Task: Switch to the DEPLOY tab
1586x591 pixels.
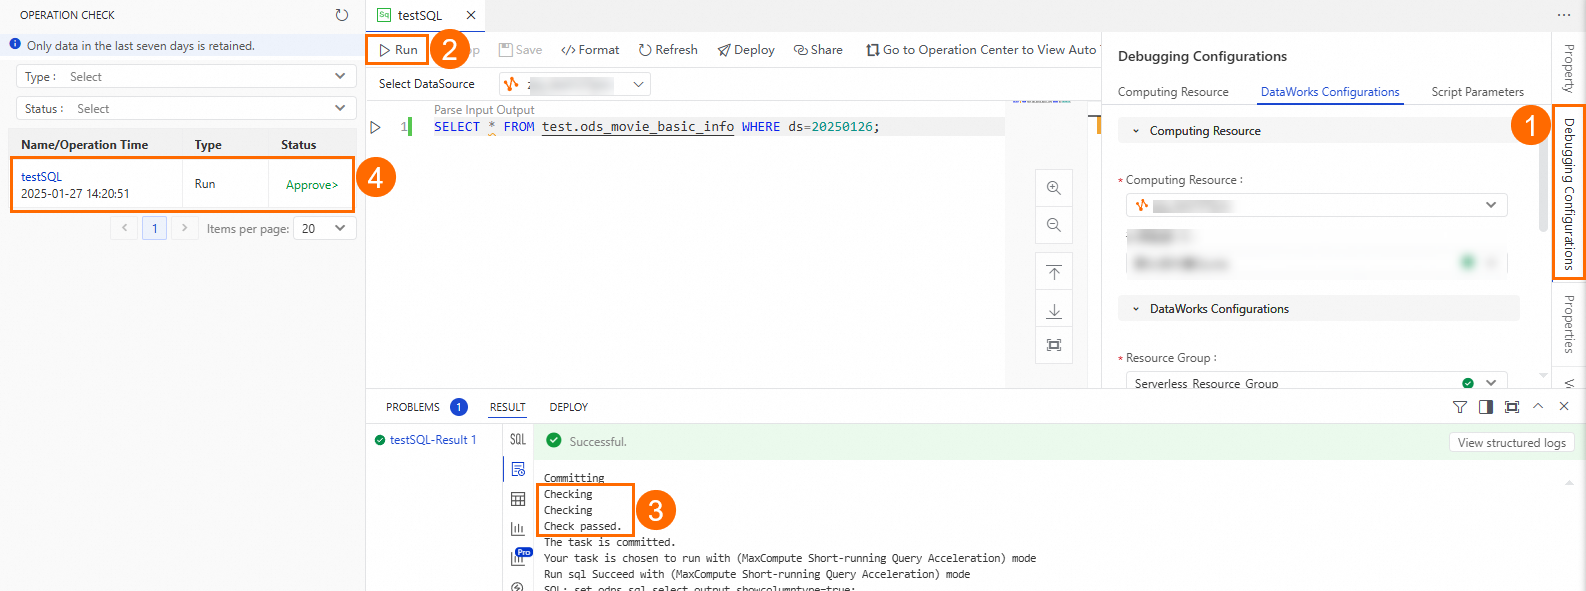Action: pos(568,407)
